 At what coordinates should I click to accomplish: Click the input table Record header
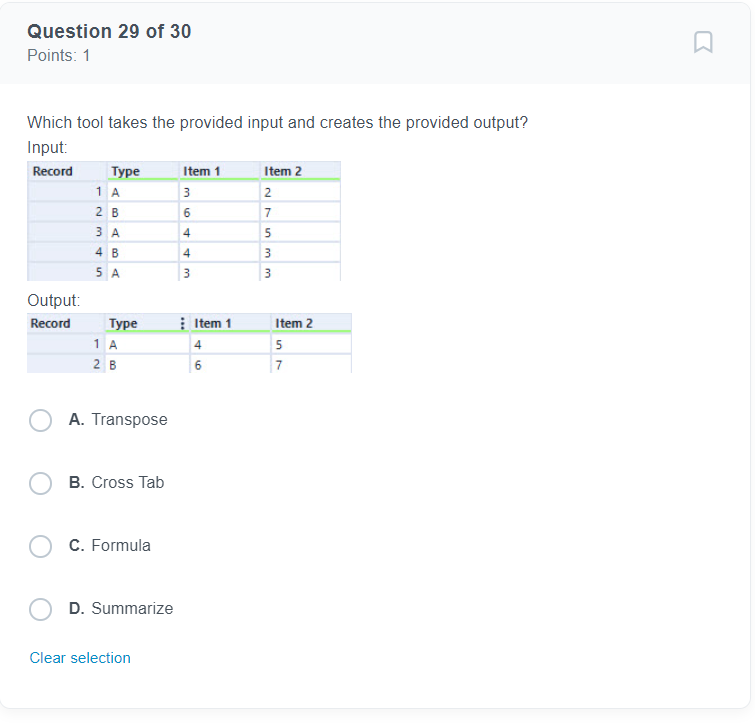(x=67, y=171)
